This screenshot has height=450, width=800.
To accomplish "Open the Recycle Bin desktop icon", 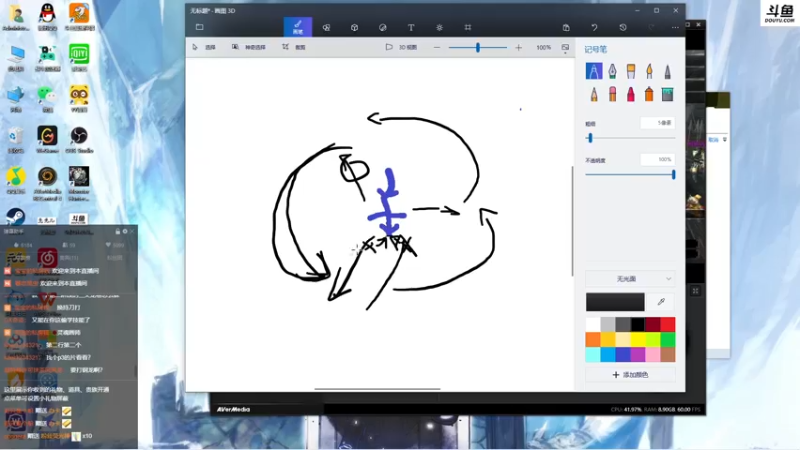I will click(x=16, y=140).
